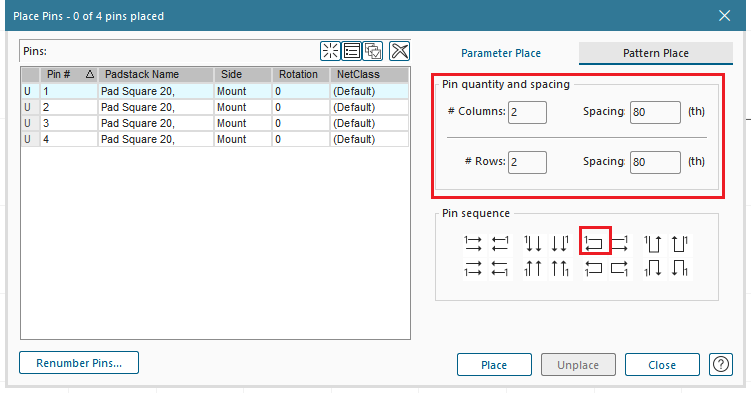Image resolution: width=751 pixels, height=393 pixels.
Task: Select pin number 1 cell
Action: click(69, 91)
